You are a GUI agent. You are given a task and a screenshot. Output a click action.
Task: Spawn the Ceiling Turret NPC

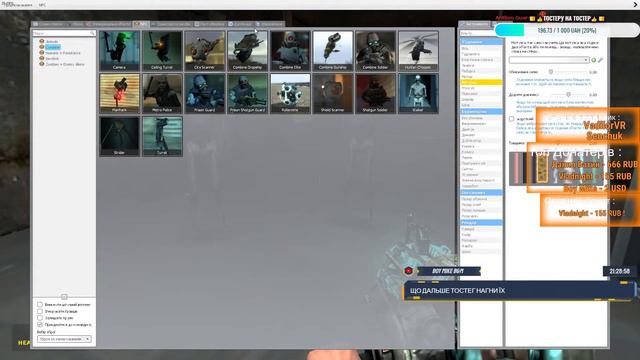[x=162, y=51]
